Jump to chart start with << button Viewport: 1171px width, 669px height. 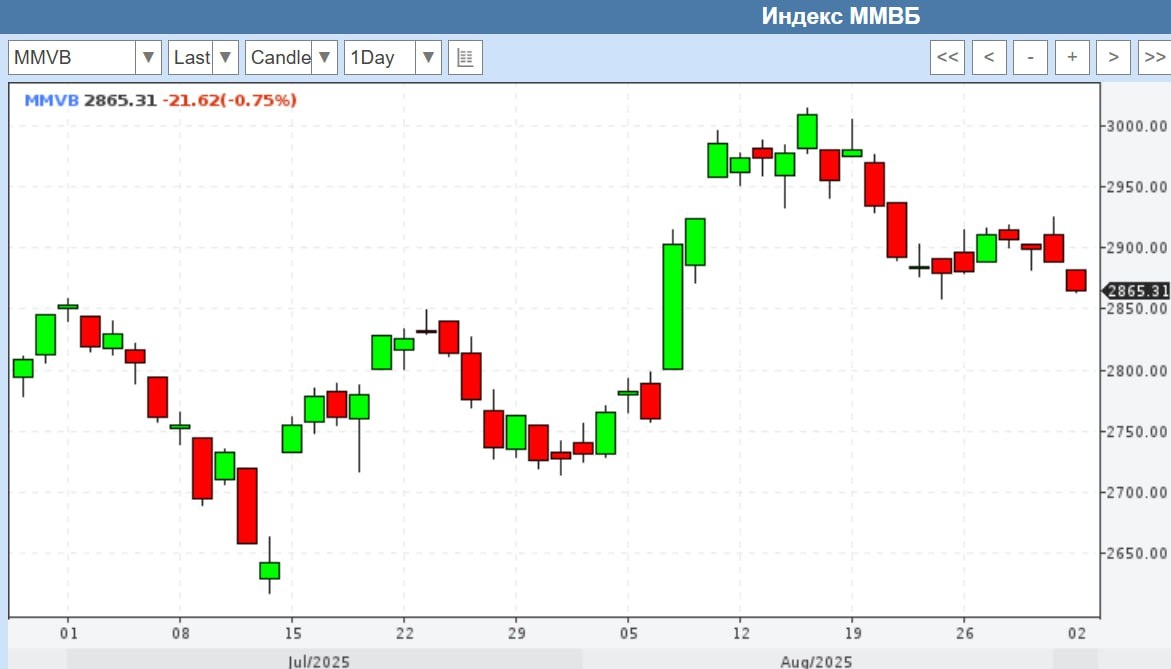[x=948, y=57]
